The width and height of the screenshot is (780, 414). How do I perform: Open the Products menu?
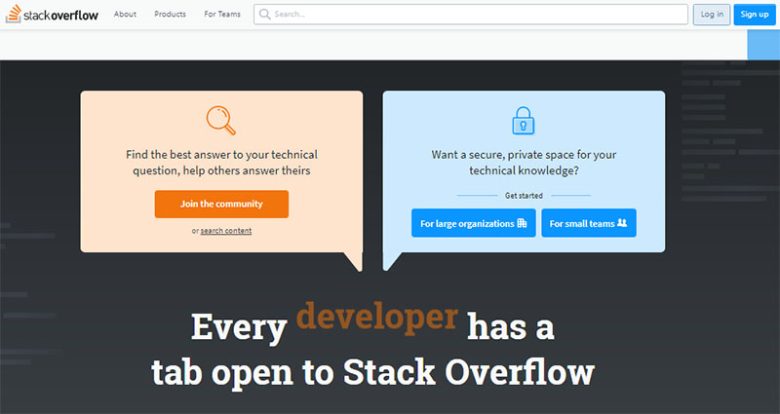click(x=170, y=14)
